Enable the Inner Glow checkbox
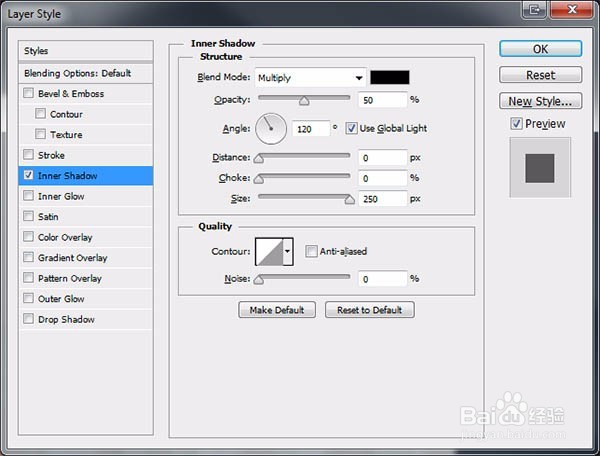 pos(28,196)
